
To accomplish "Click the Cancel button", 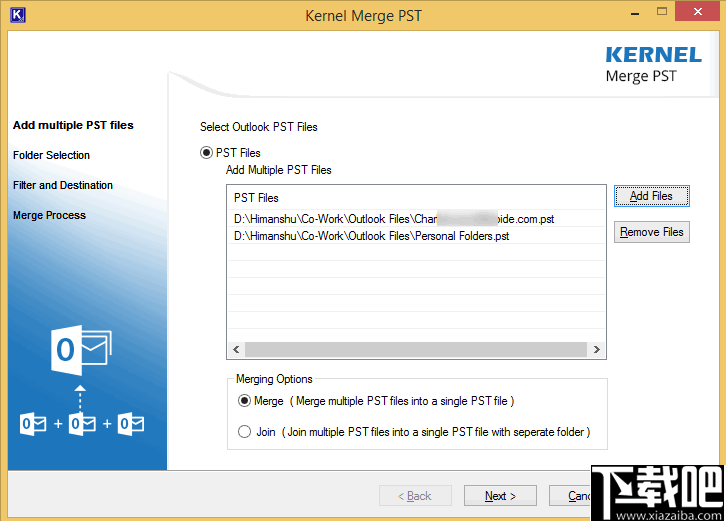I will 570,496.
